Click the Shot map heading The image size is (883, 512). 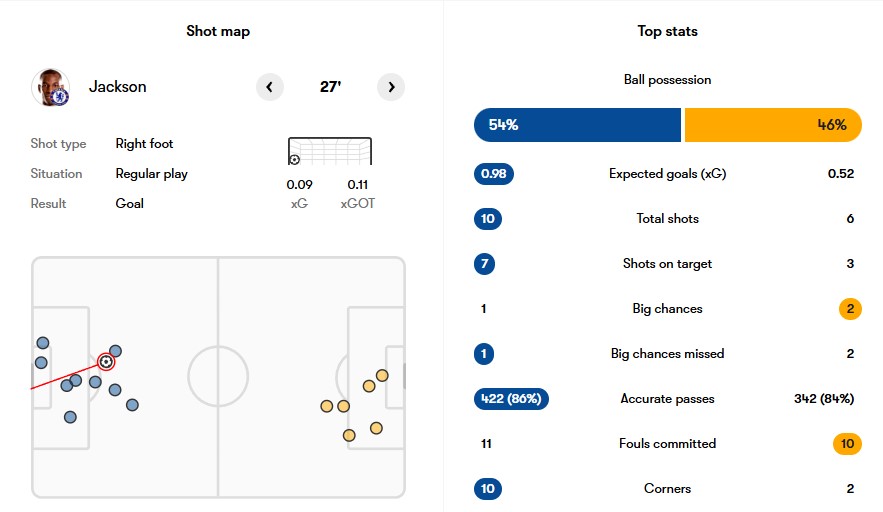pyautogui.click(x=218, y=31)
